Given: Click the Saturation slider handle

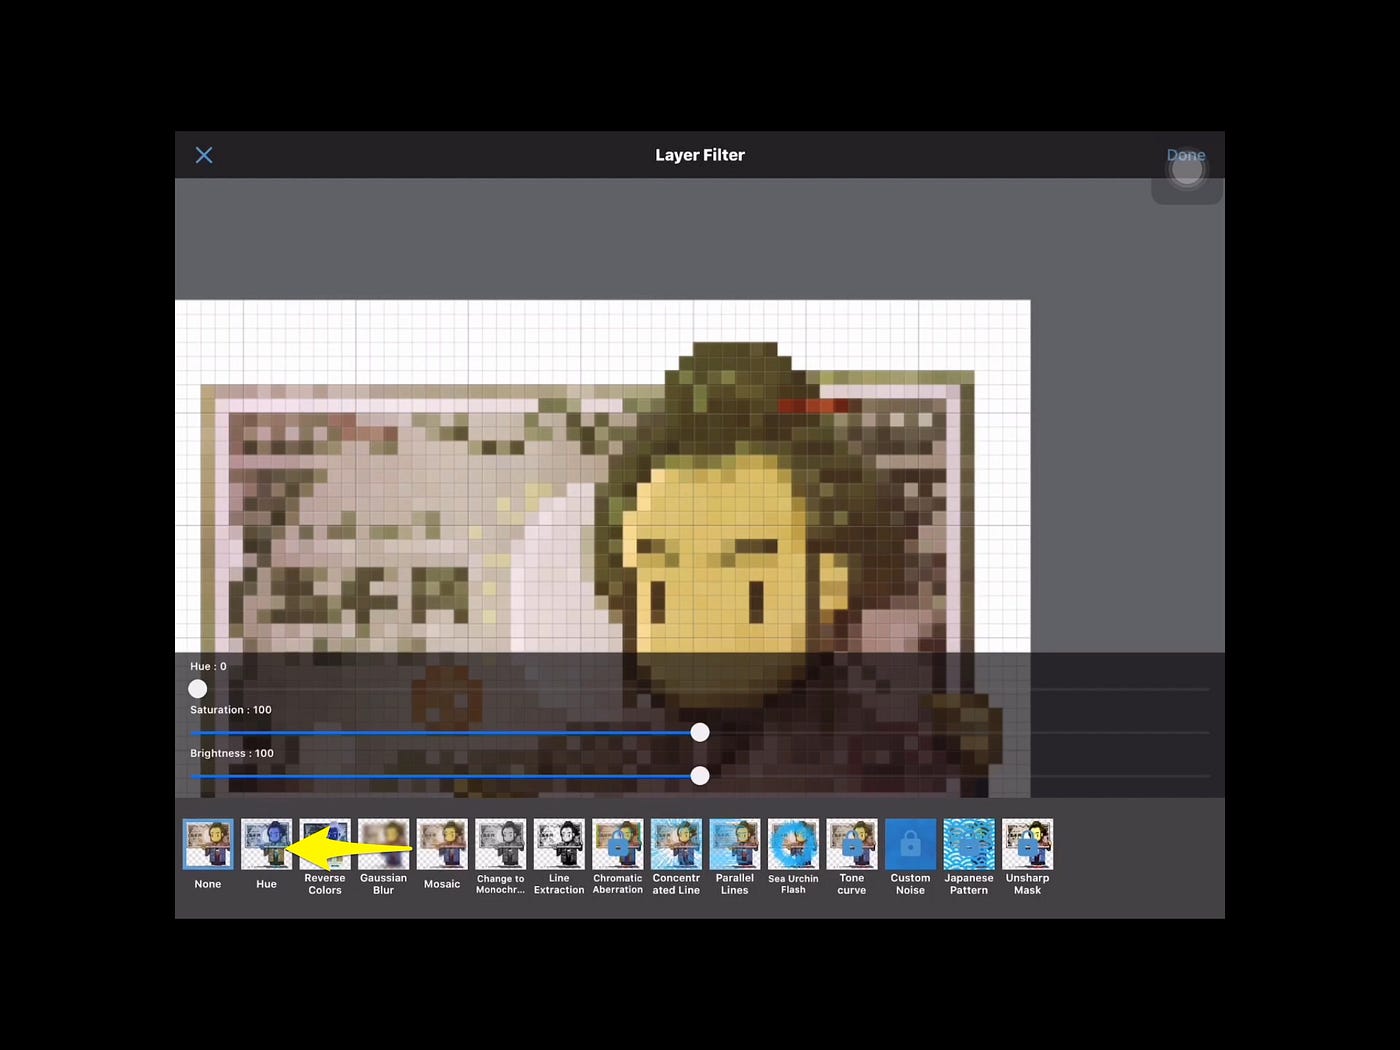Looking at the screenshot, I should pyautogui.click(x=700, y=732).
